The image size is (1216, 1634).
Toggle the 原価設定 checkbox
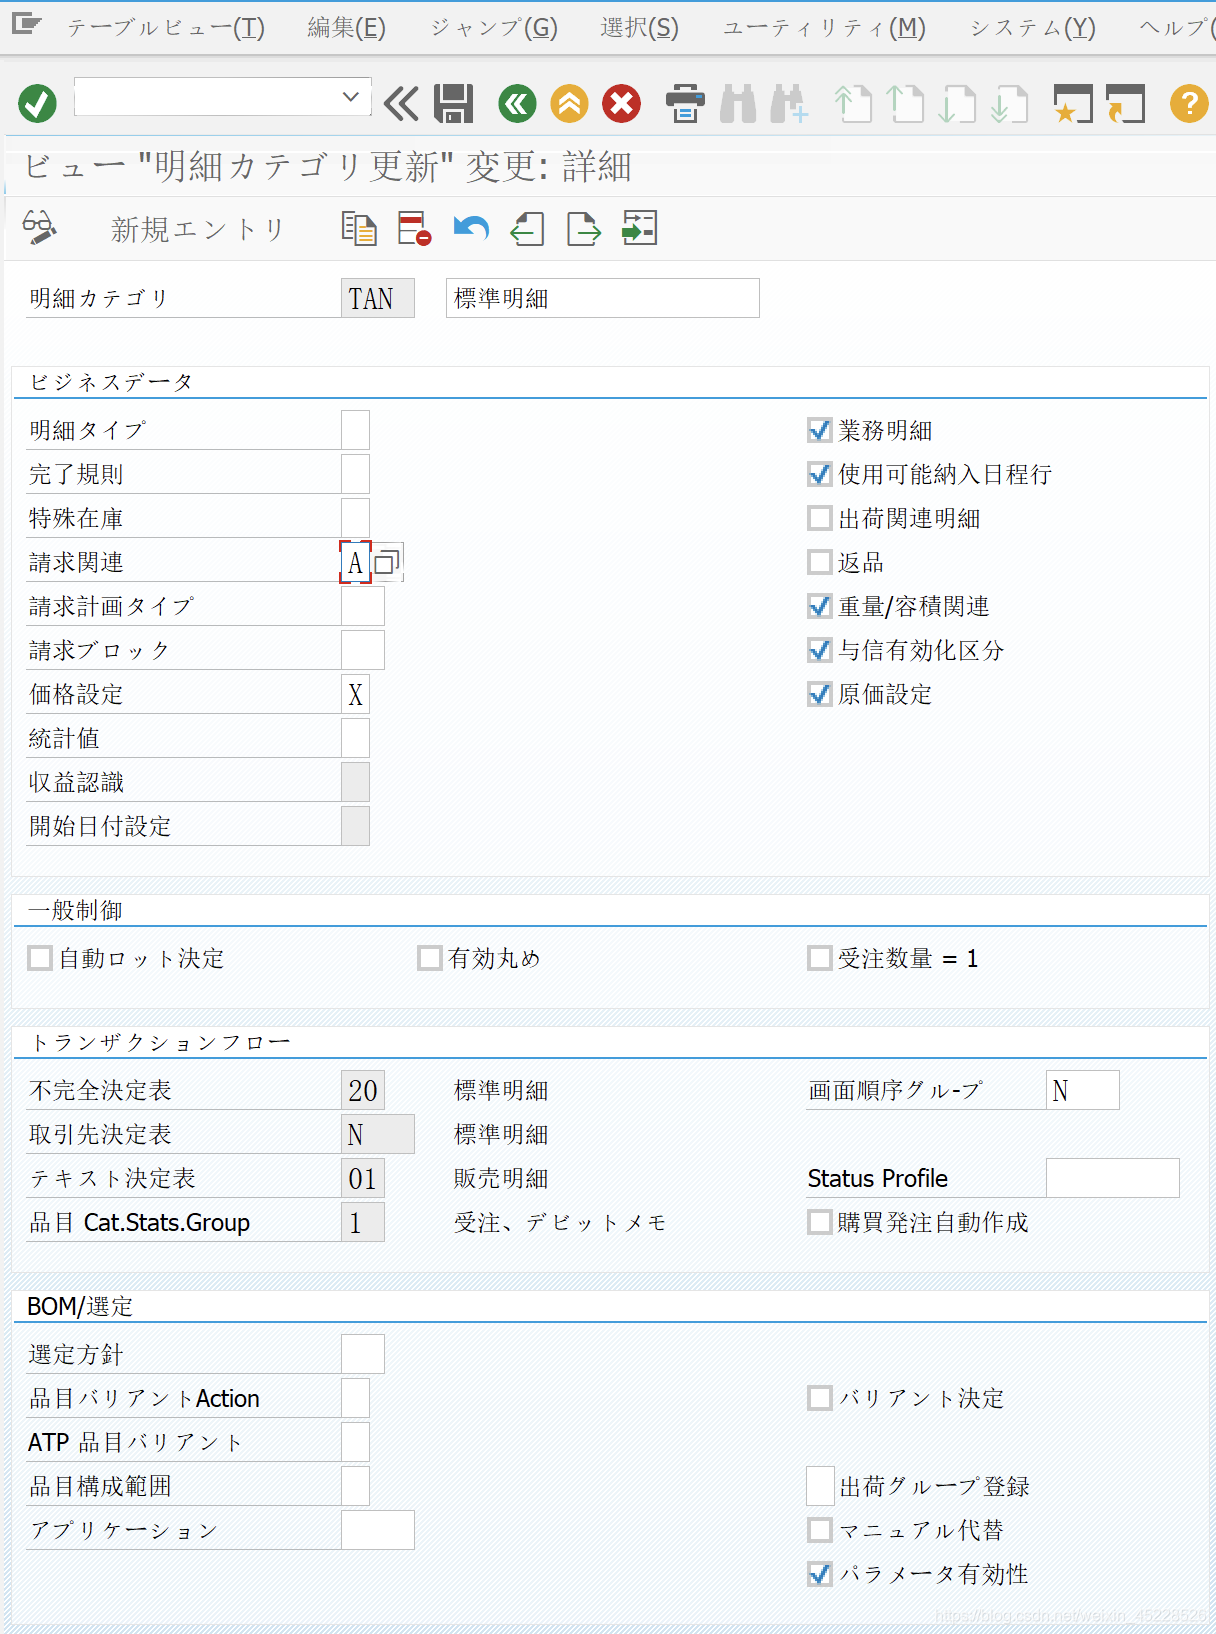click(x=819, y=694)
